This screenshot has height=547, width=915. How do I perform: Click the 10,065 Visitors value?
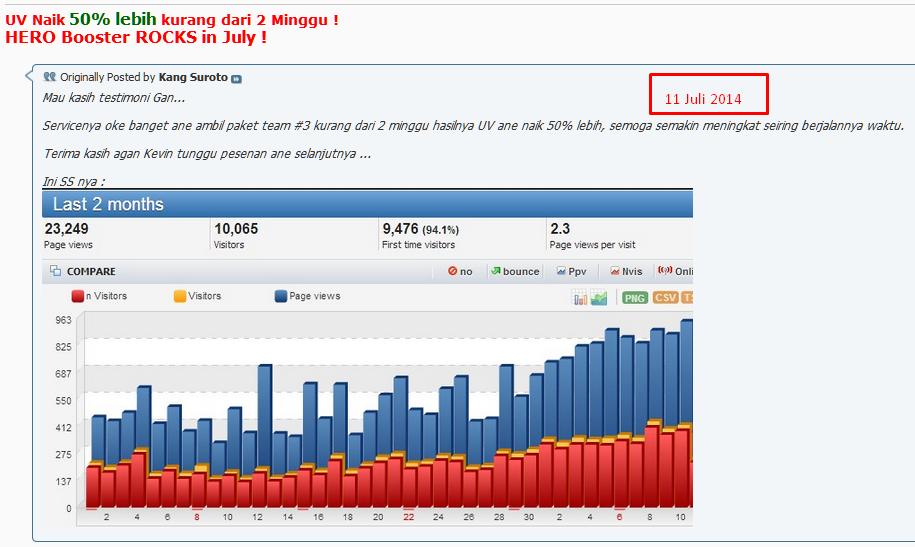coord(236,228)
